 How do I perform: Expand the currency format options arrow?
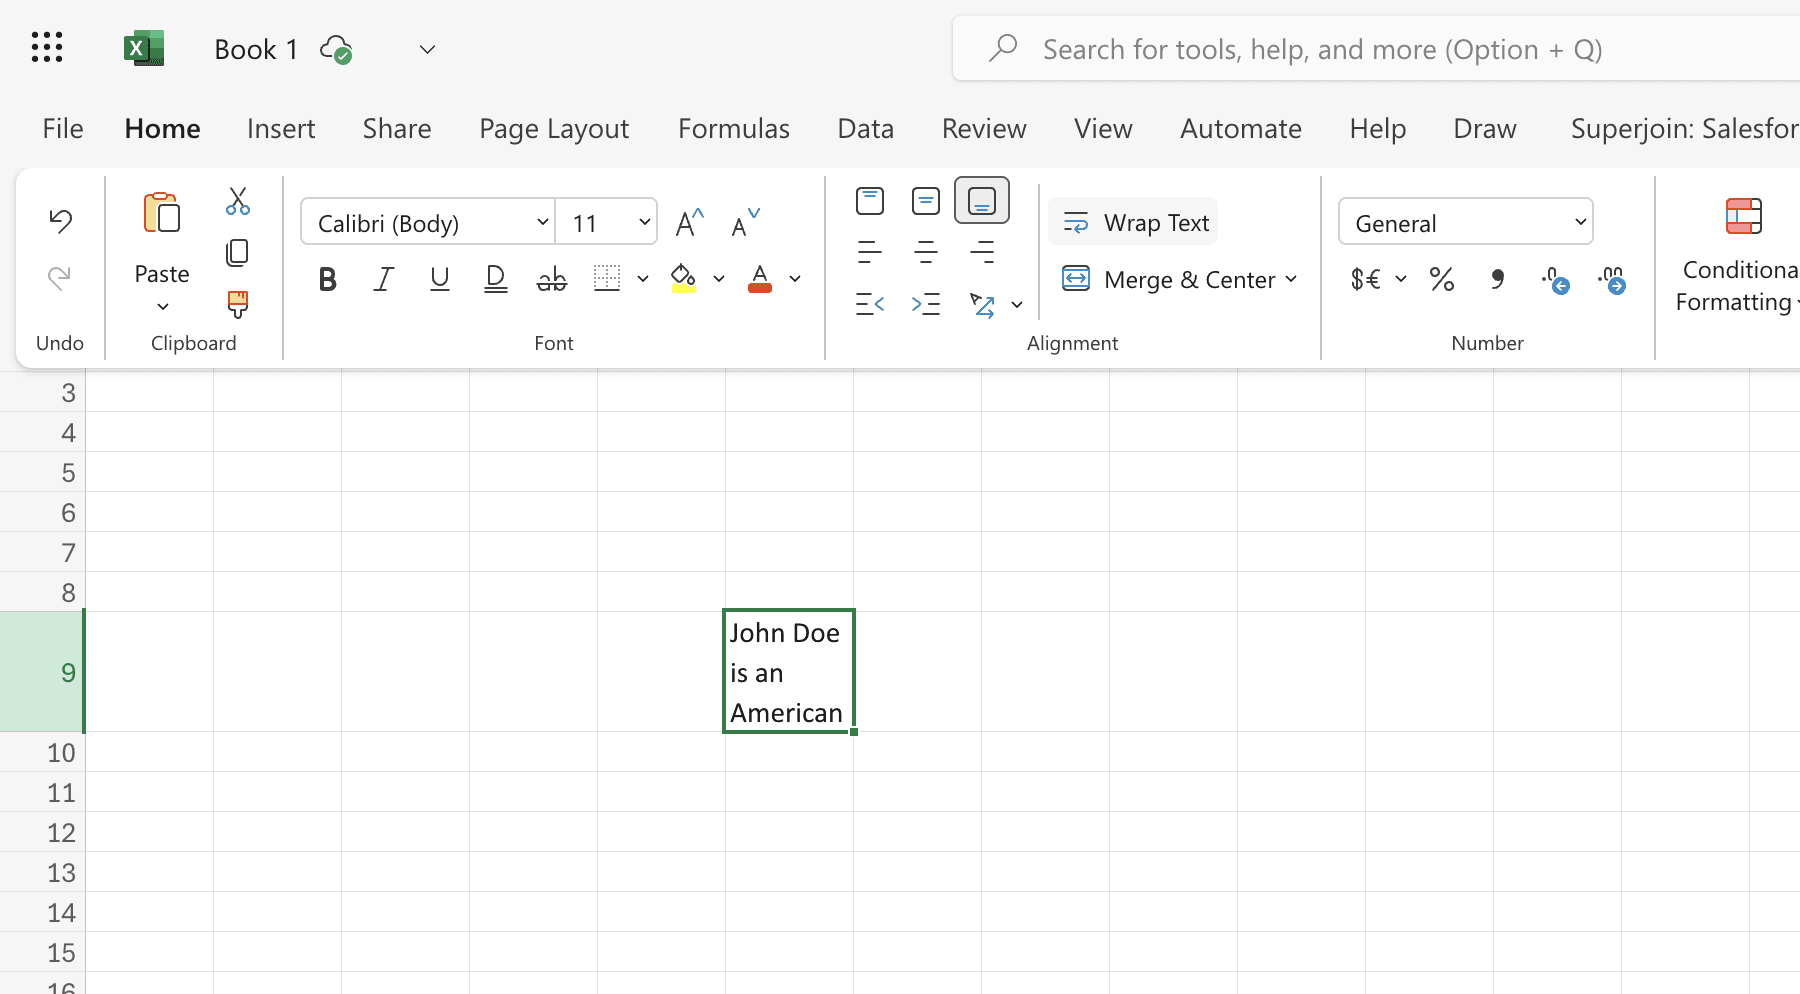click(x=1401, y=279)
